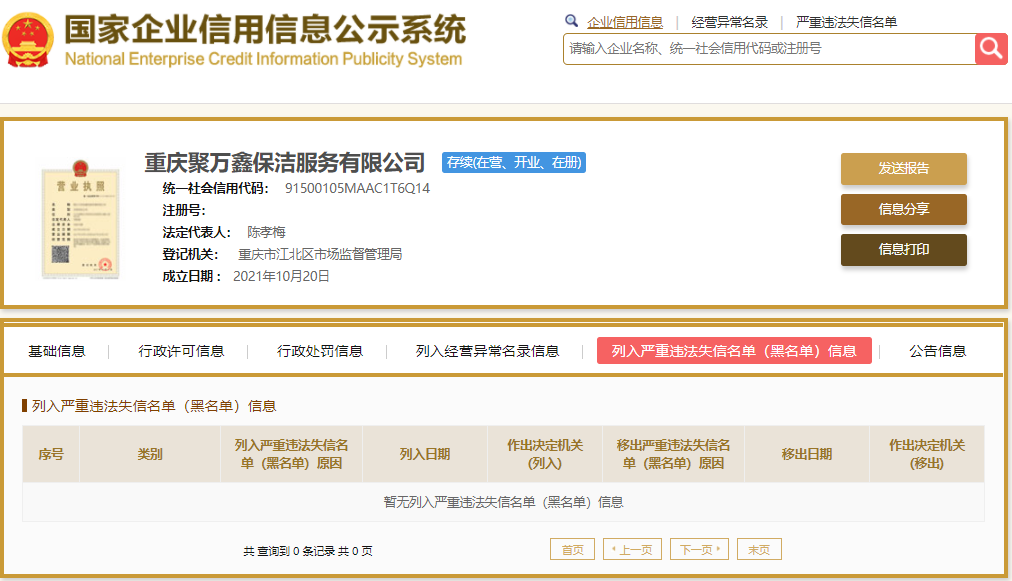Viewport: 1012px width, 581px height.
Task: Select the credit code 91500105MAAC1T6Q14
Action: coord(358,189)
